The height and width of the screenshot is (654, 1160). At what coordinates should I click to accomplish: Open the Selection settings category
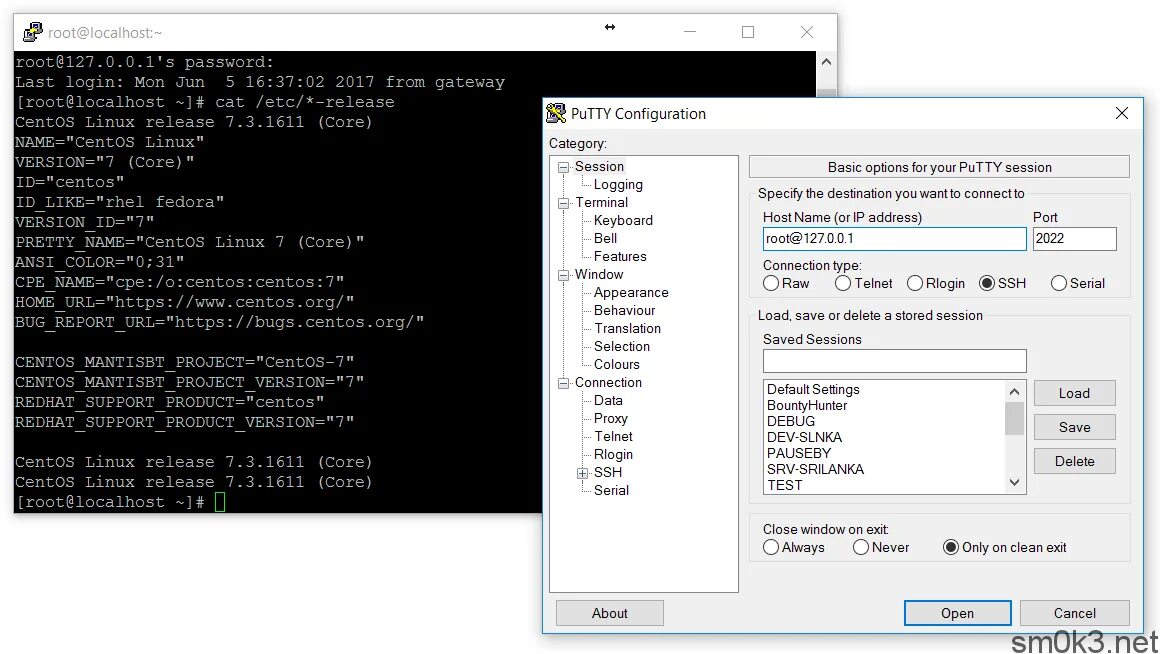click(621, 346)
